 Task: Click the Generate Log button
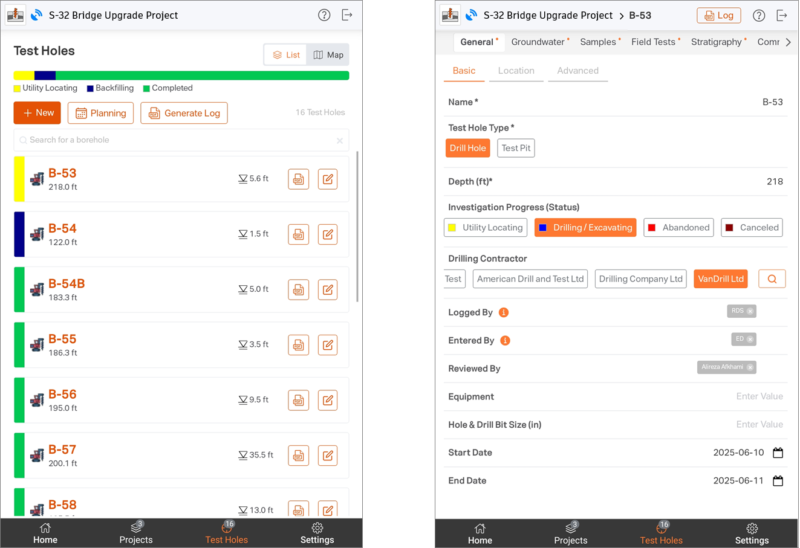[x=184, y=113]
